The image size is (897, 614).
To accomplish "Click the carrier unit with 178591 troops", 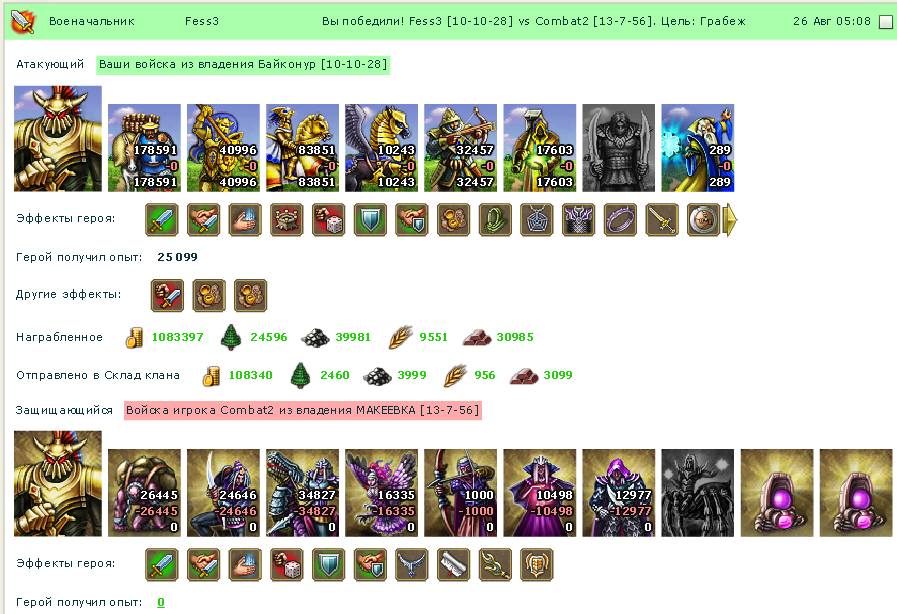I will coord(144,148).
